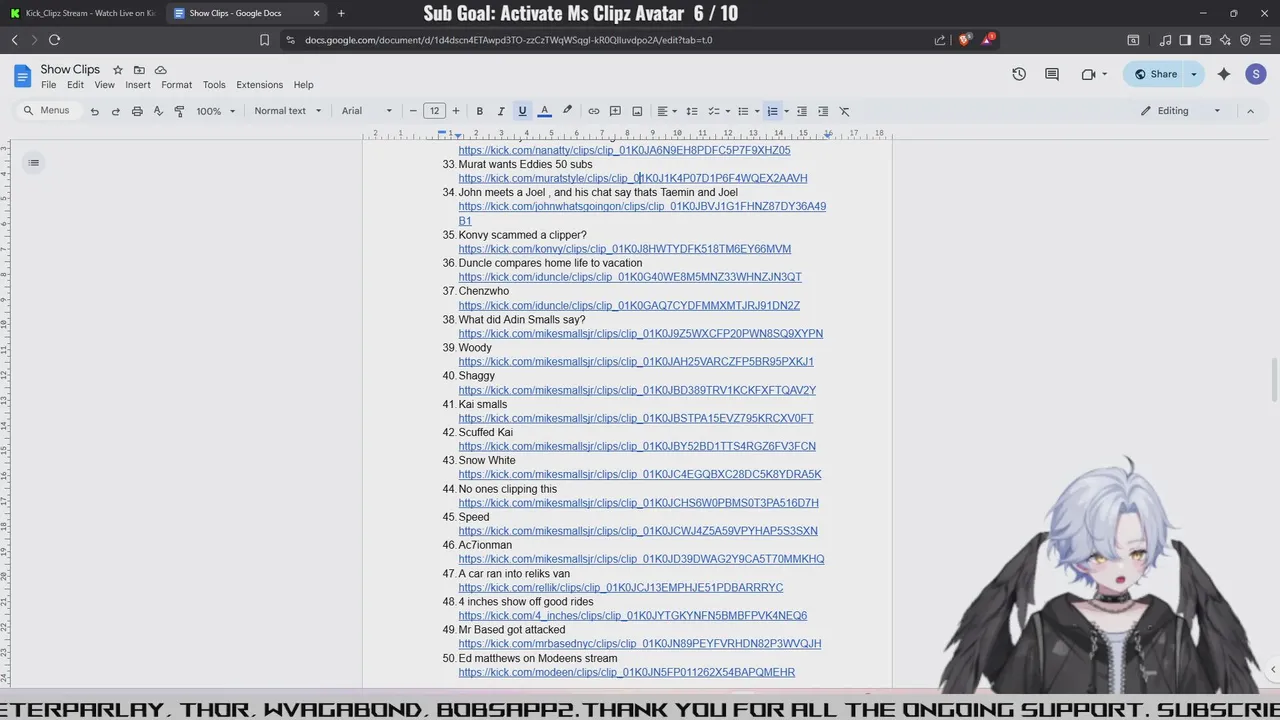Open Normal text style dropdown
This screenshot has width=1280, height=720.
288,111
